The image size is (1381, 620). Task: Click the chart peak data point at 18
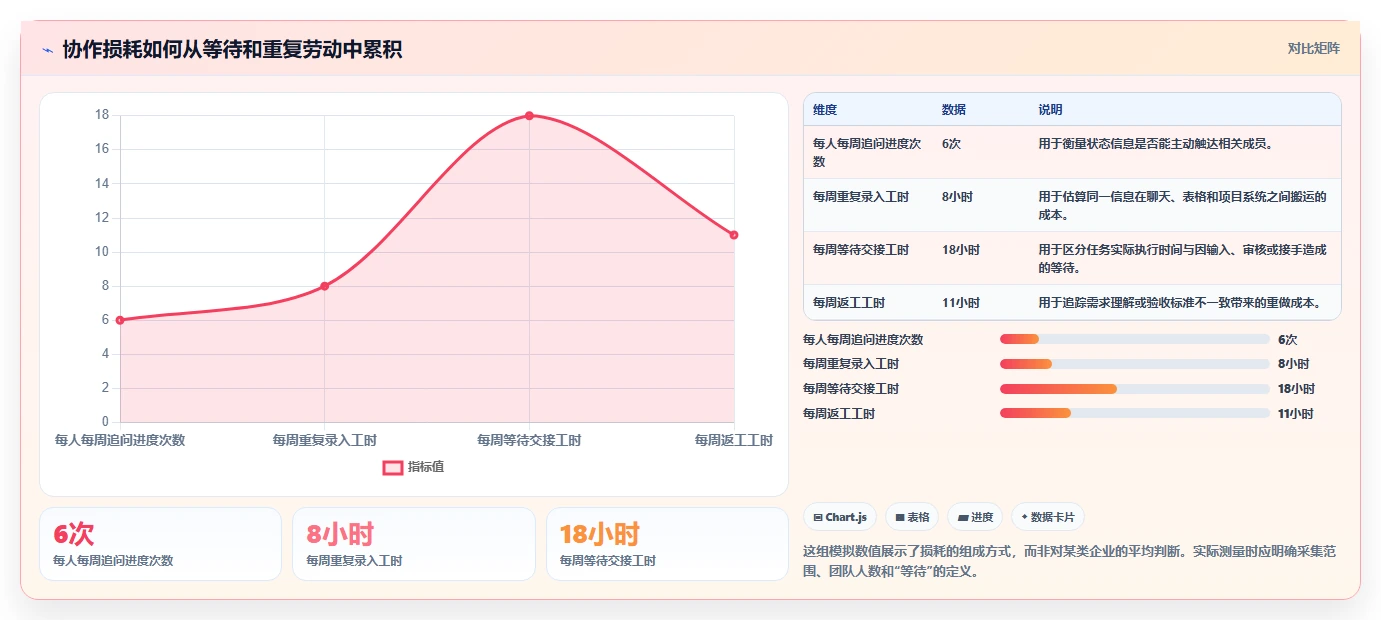[x=529, y=115]
